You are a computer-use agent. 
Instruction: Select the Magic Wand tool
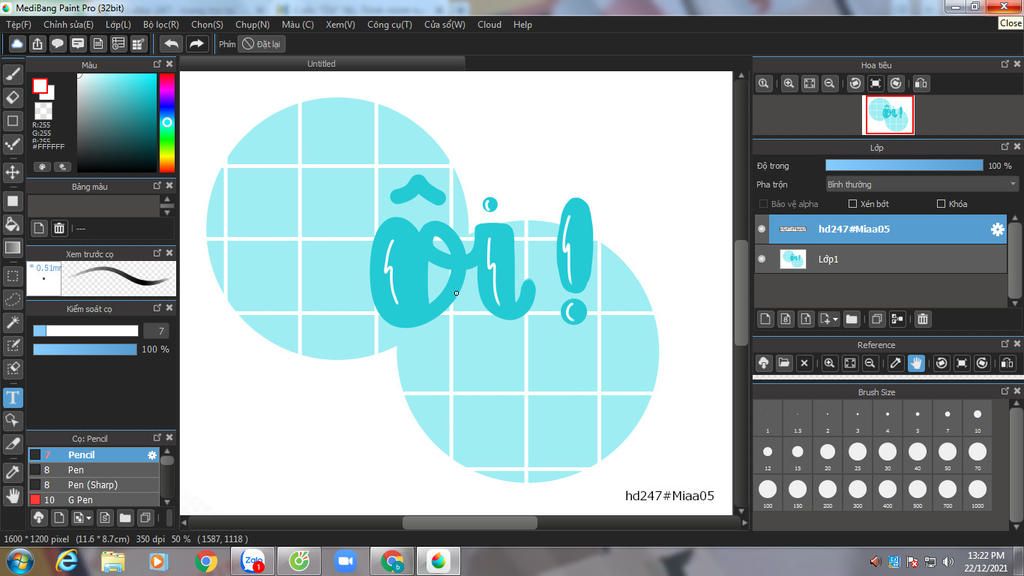click(x=12, y=323)
